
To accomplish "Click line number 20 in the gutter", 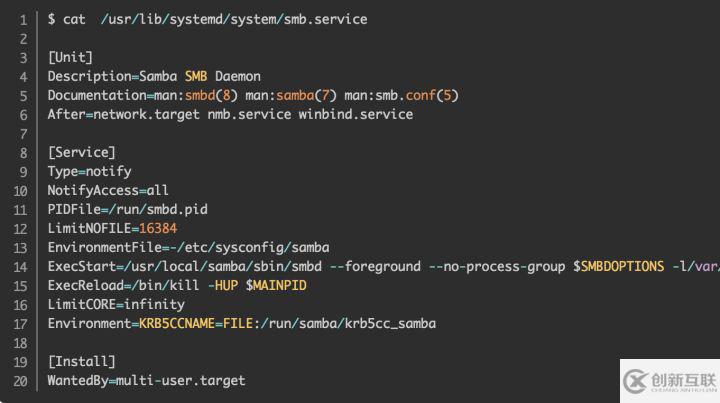I will (20, 381).
